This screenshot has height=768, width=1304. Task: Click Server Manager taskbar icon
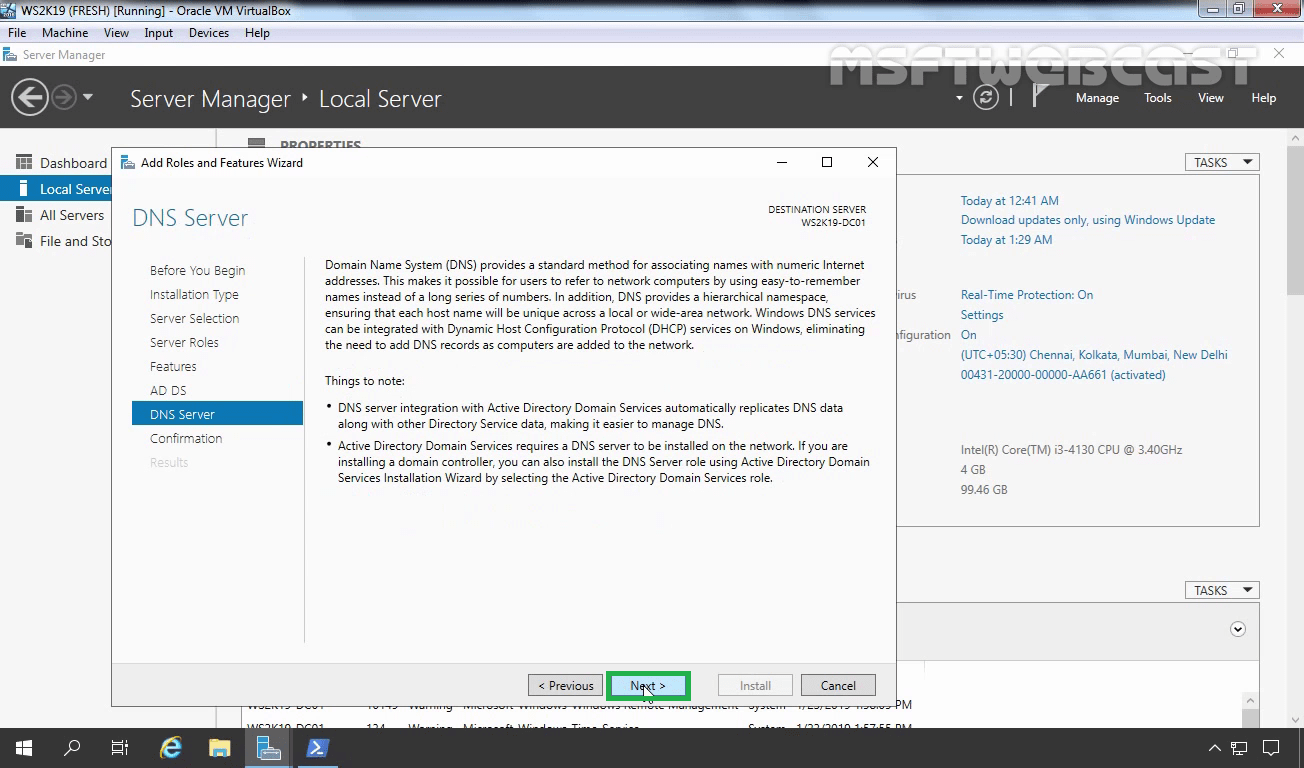268,748
